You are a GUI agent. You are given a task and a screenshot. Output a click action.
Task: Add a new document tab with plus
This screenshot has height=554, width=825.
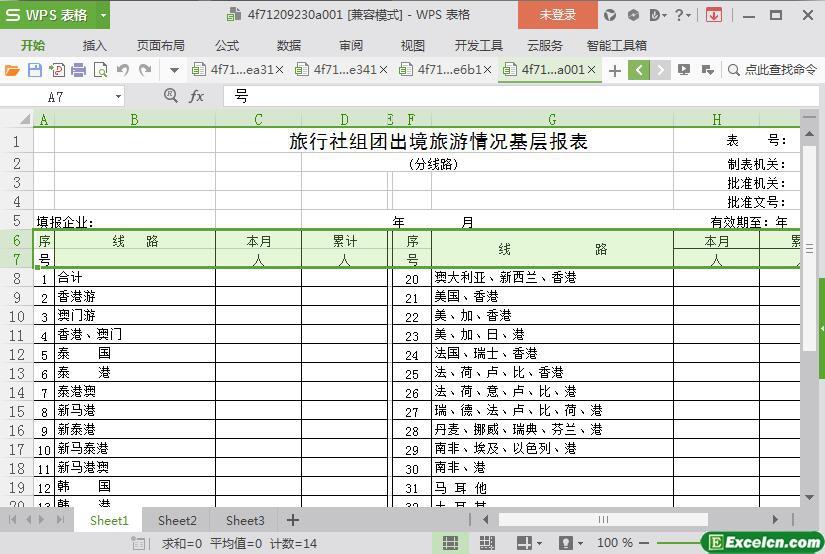[615, 70]
